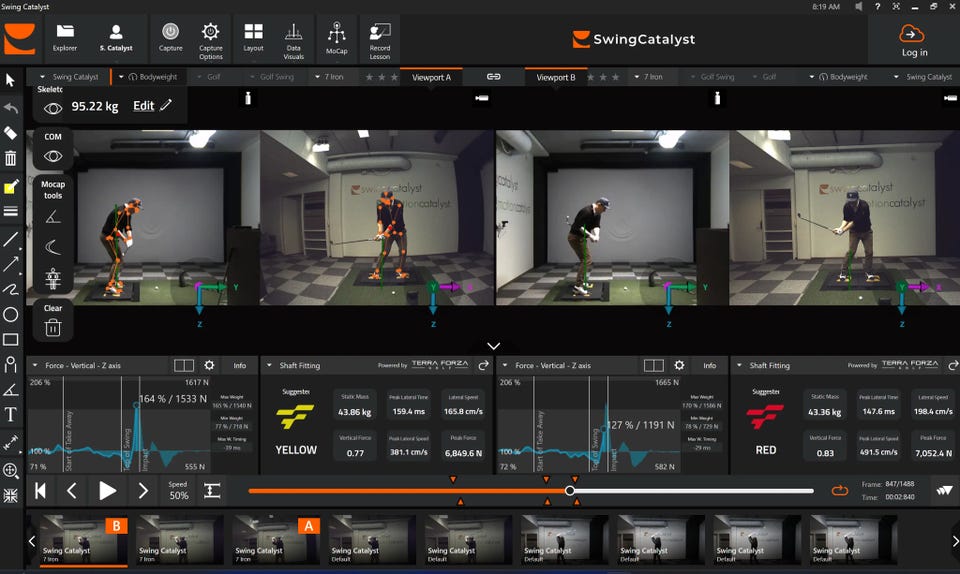This screenshot has width=960, height=574.
Task: Select the zoom magnifier tool
Action: click(x=10, y=470)
